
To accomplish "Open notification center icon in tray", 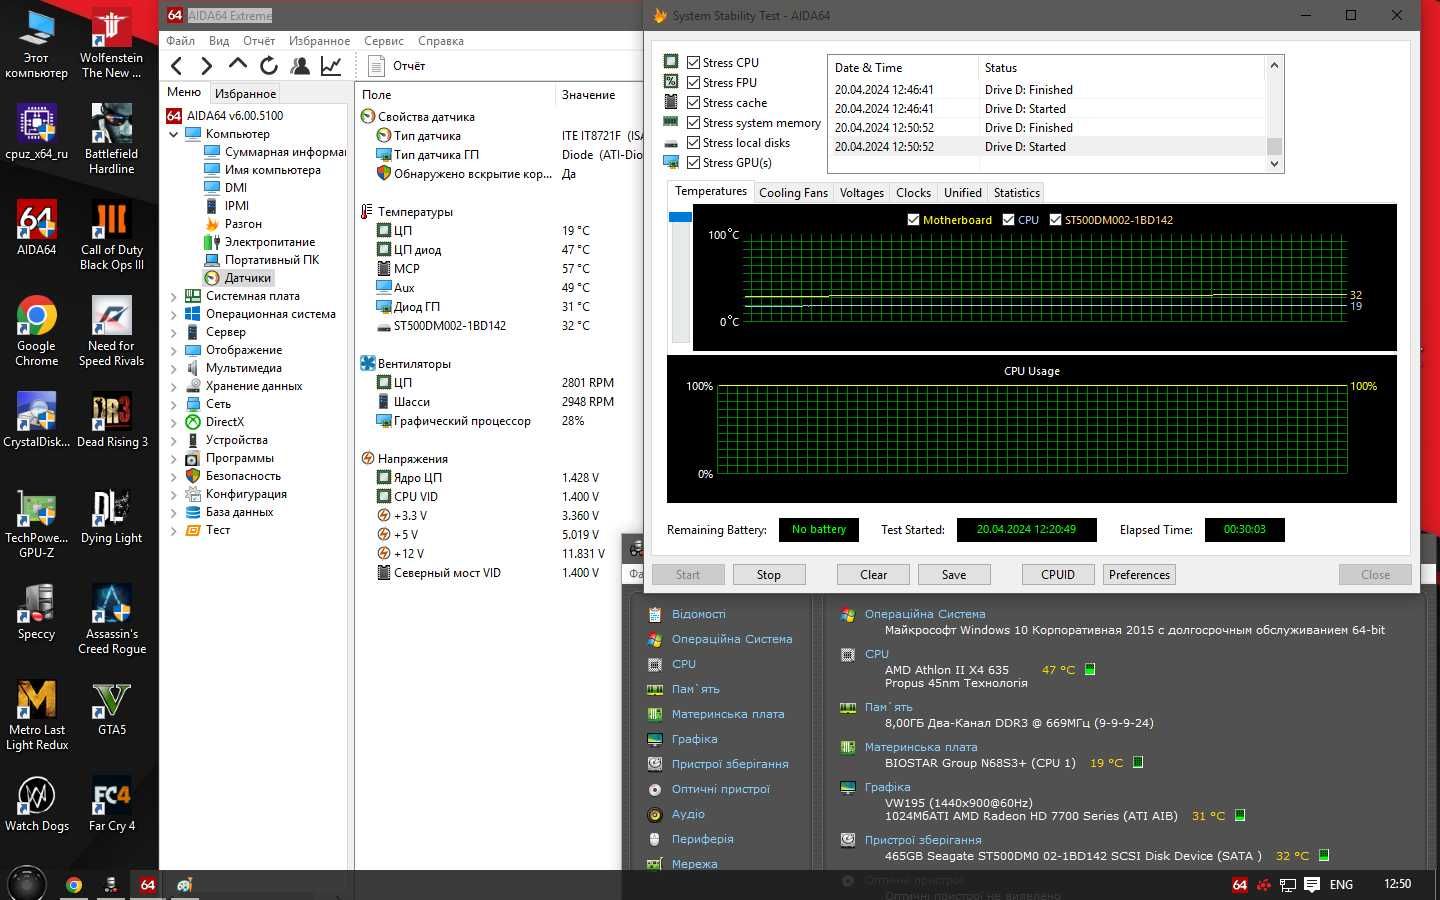I will (x=1312, y=885).
